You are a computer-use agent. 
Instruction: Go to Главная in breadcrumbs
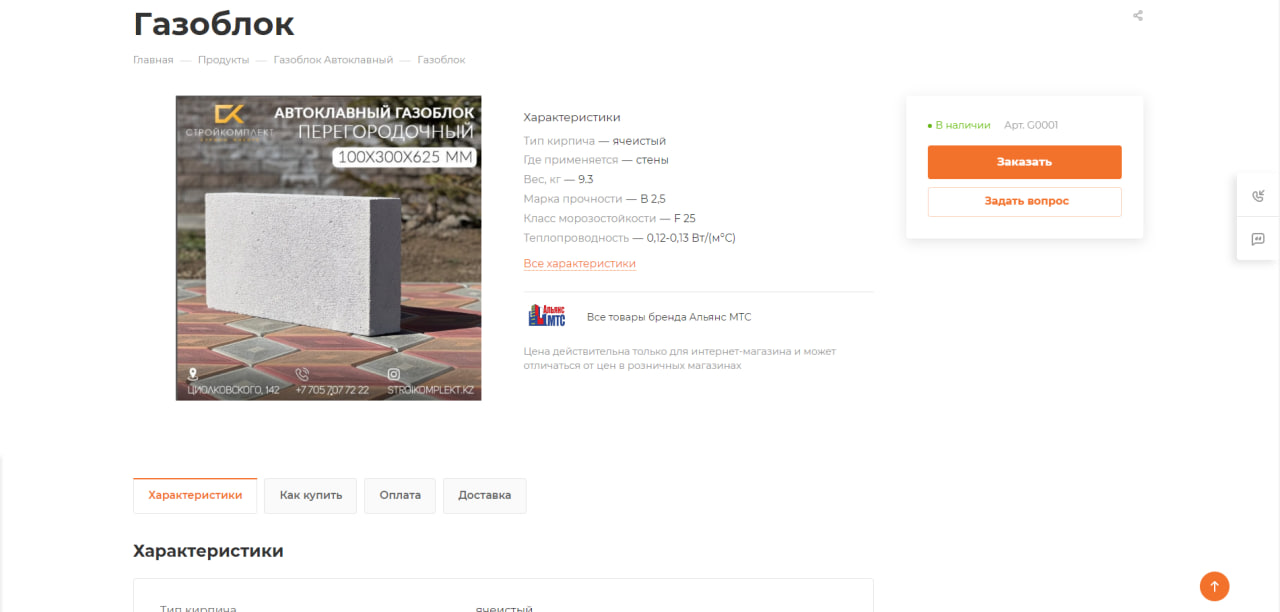coord(153,60)
